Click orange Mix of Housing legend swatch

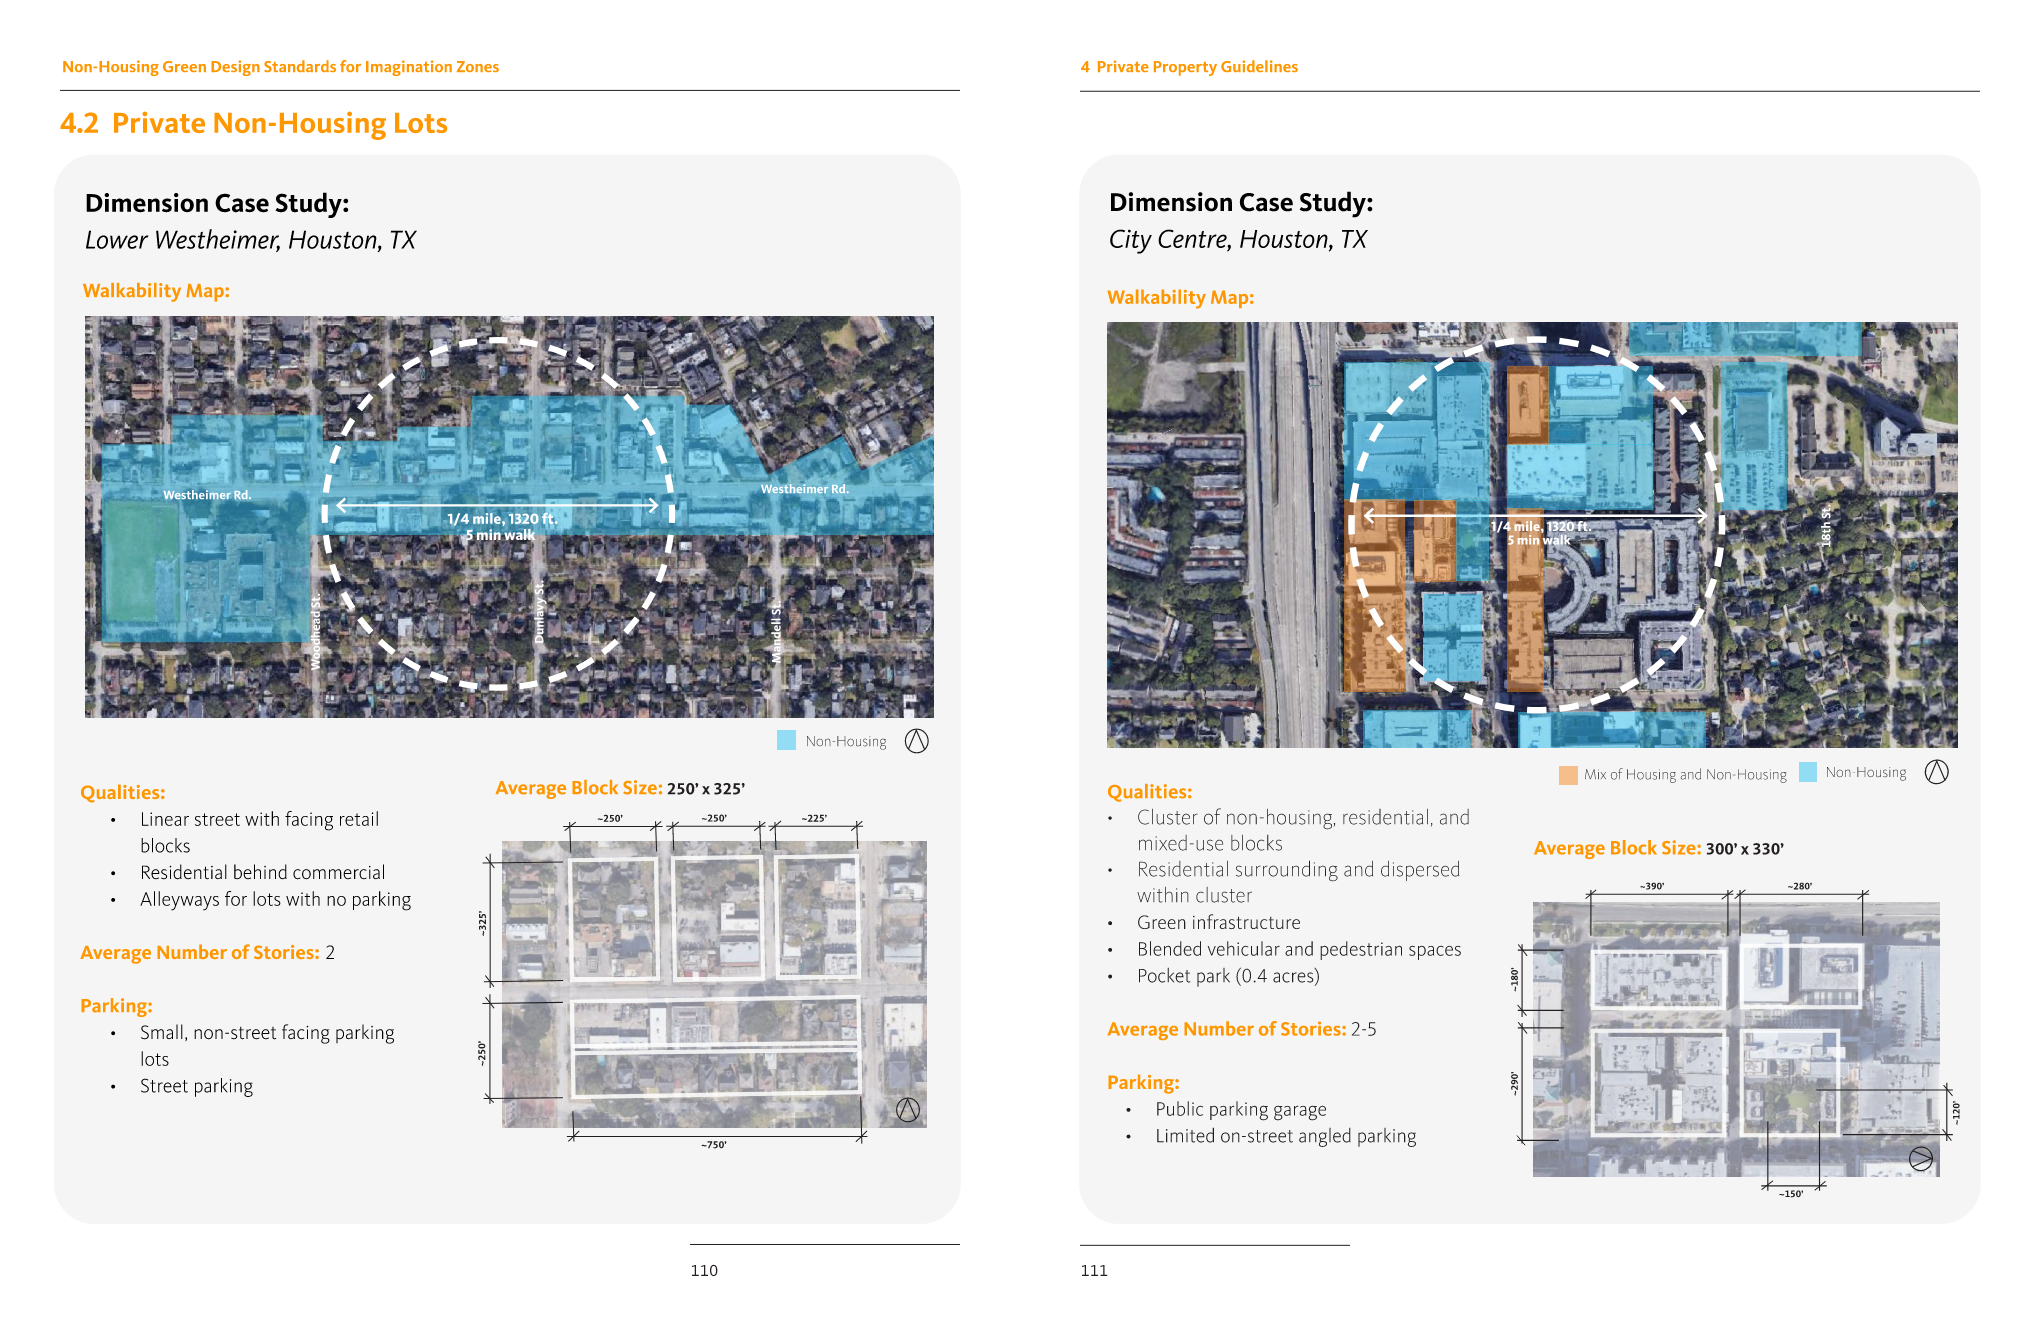pyautogui.click(x=1568, y=775)
